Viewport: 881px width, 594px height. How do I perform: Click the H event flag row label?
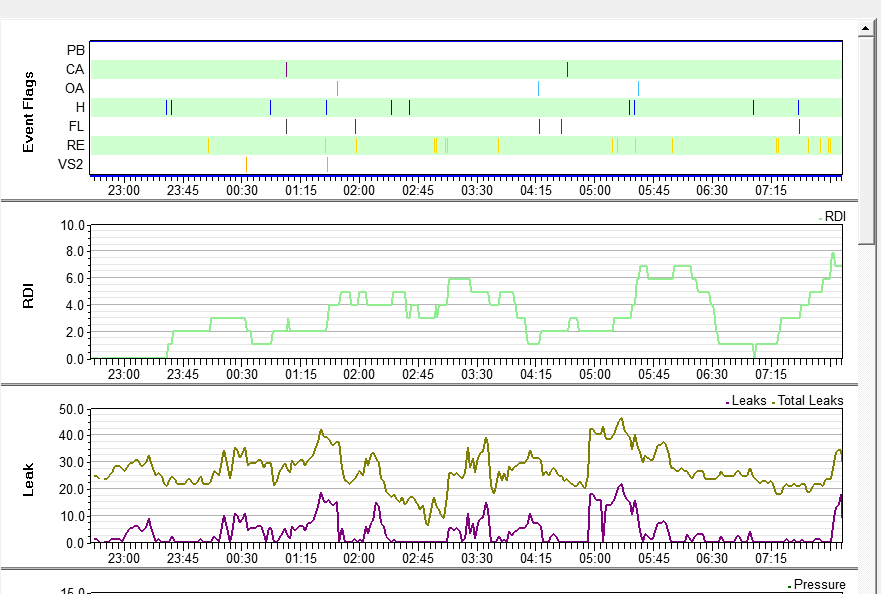[80, 107]
